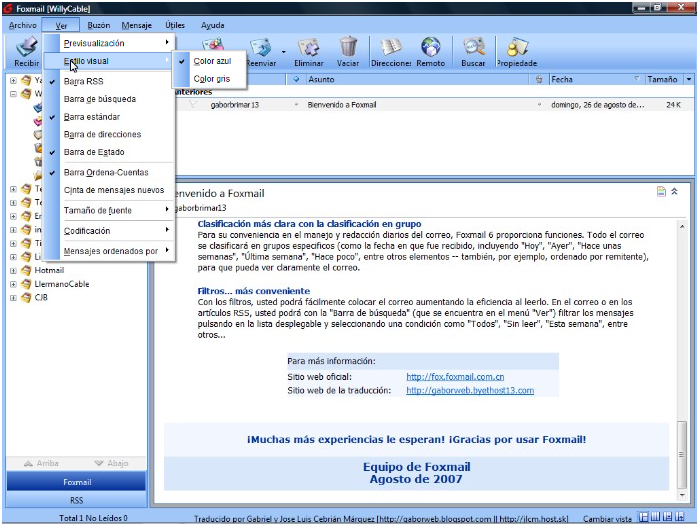Click the Buscar magnifier icon
Viewport: 697px width, 524px height.
pyautogui.click(x=473, y=47)
